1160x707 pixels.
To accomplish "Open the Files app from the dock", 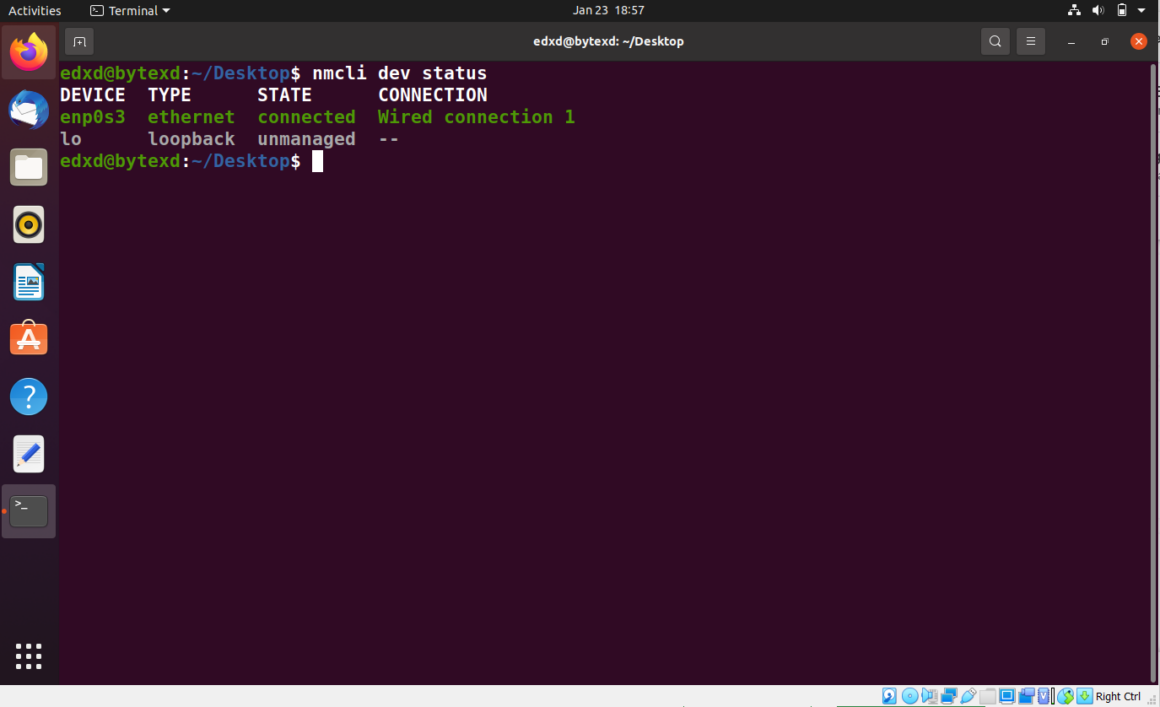I will (28, 167).
